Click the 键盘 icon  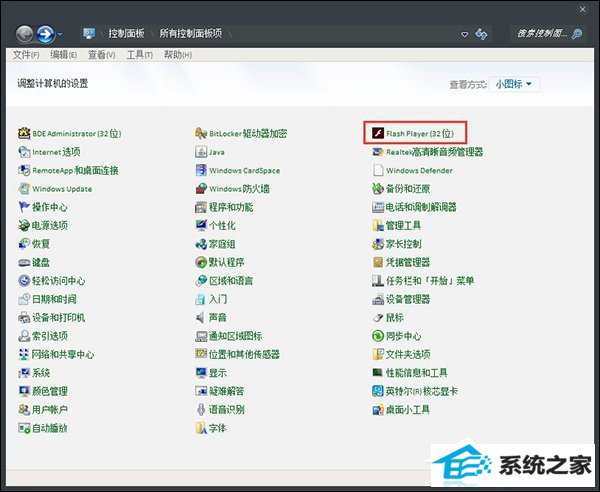click(24, 262)
